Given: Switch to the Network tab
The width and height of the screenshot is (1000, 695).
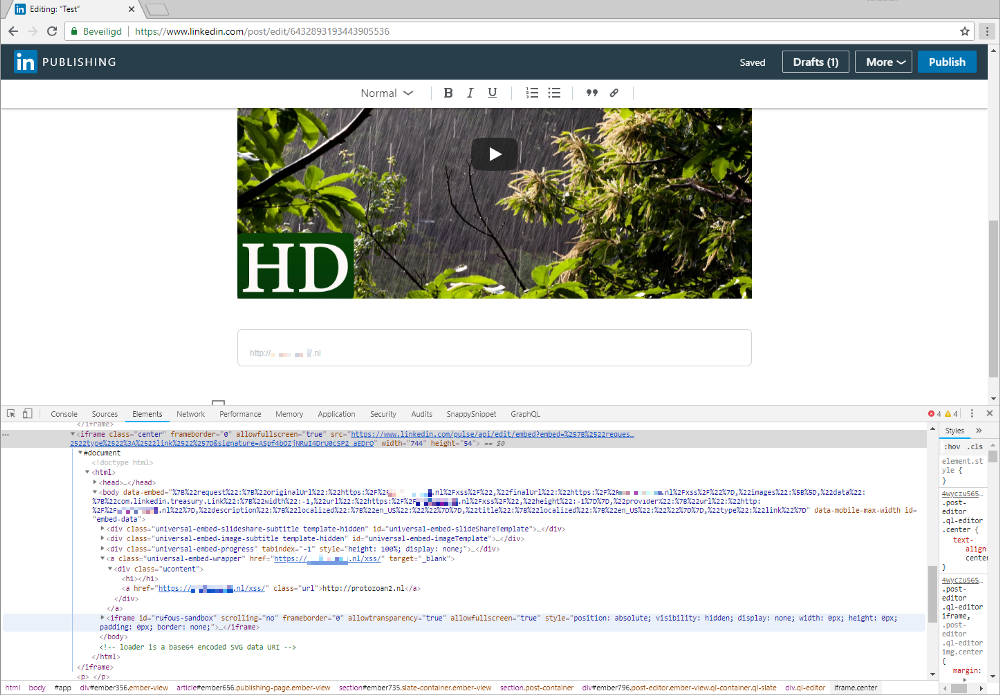Looking at the screenshot, I should point(191,414).
